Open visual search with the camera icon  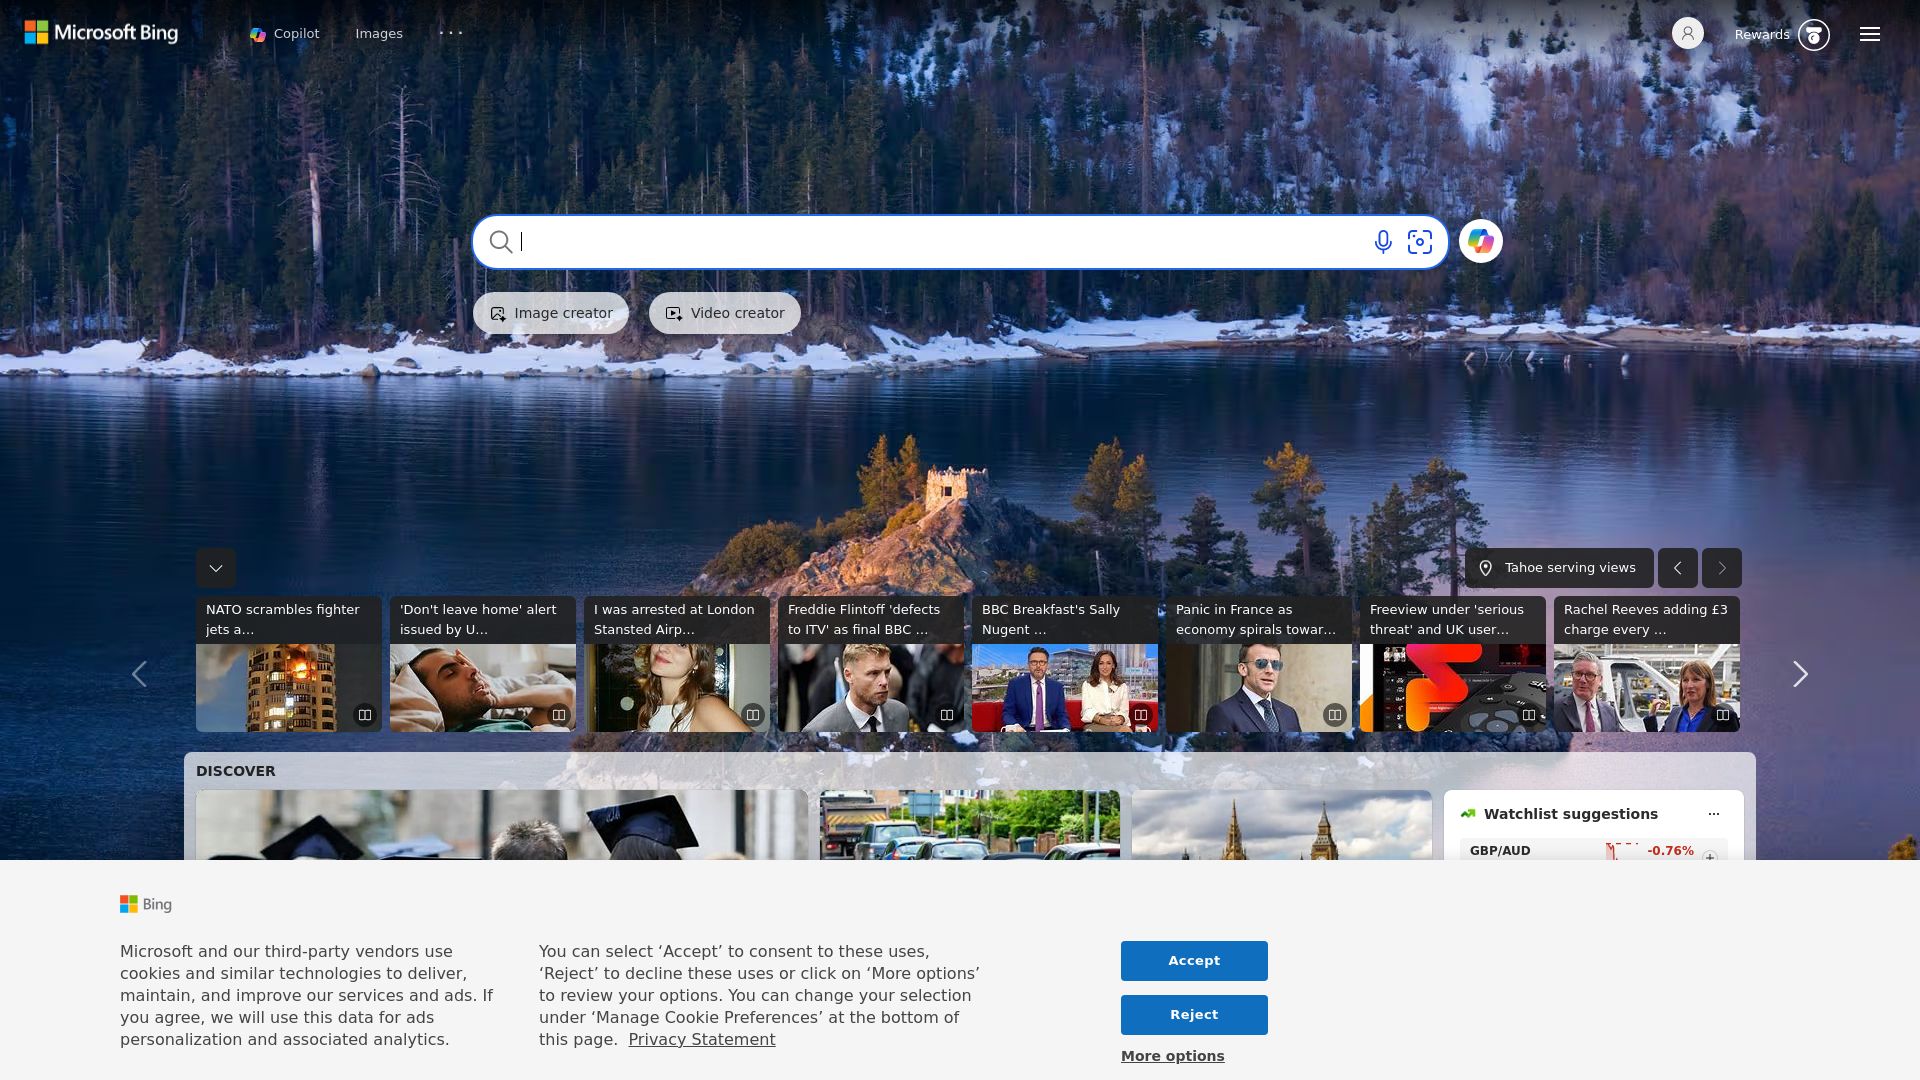coord(1420,241)
